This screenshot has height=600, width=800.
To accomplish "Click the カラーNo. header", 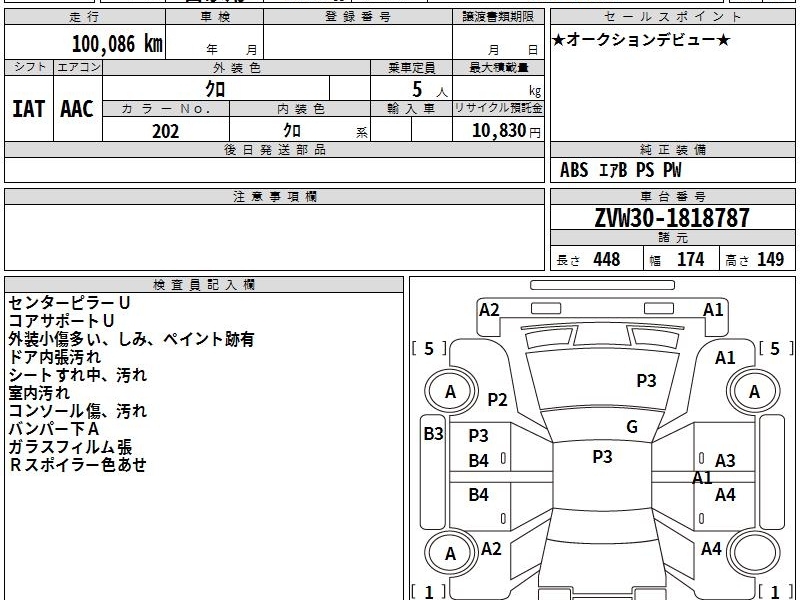I will click(x=166, y=109).
